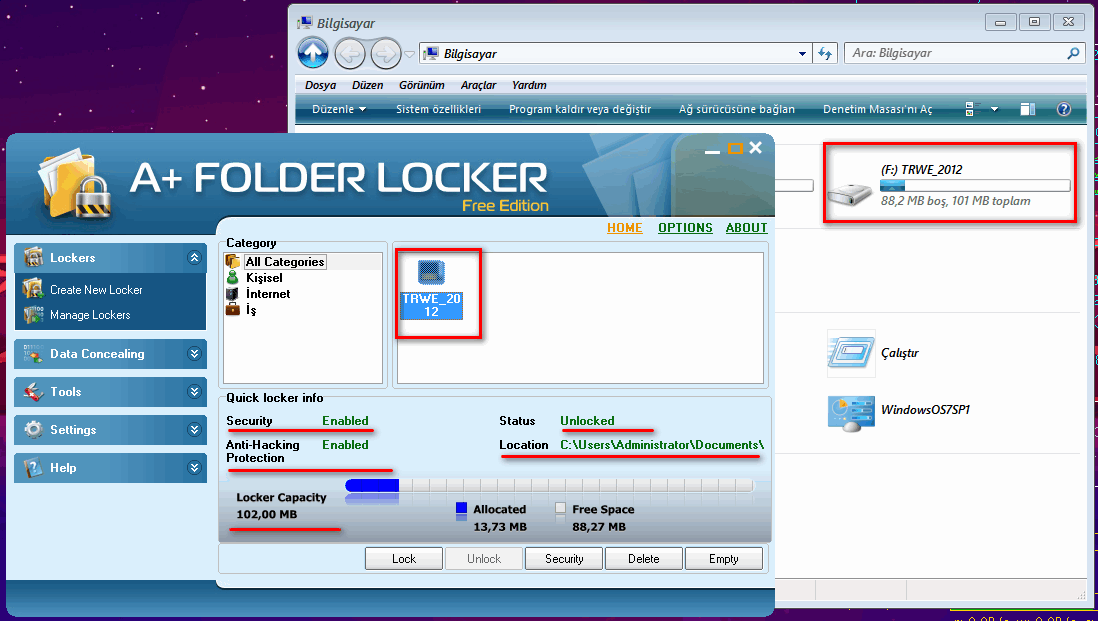Select All Categories in the category list

(285, 262)
